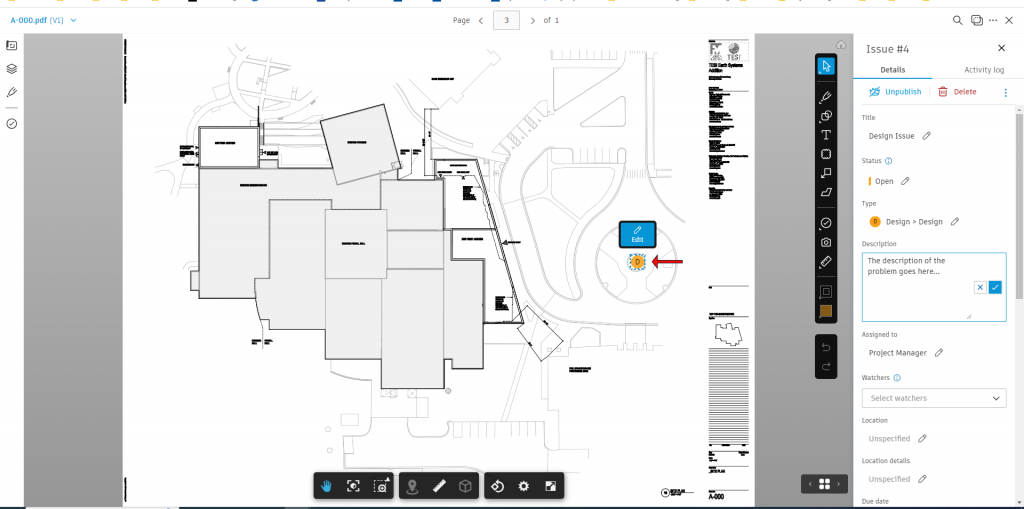Click the Delete issue button

coord(957,92)
